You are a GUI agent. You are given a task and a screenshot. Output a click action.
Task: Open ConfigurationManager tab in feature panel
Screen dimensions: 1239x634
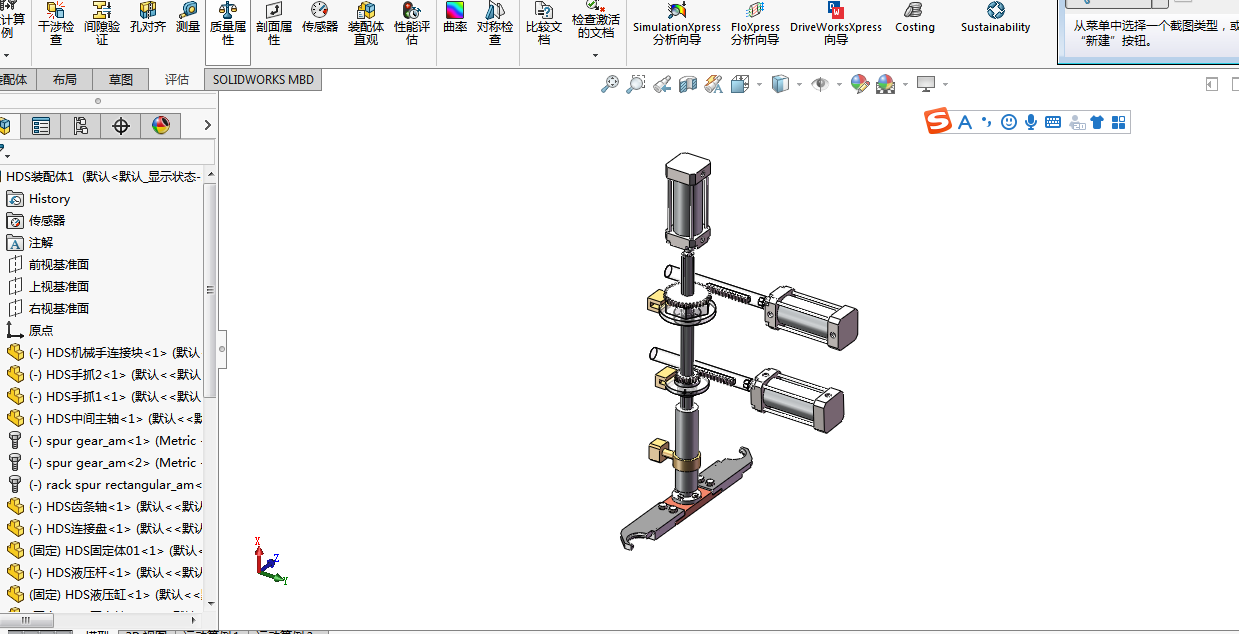point(81,126)
